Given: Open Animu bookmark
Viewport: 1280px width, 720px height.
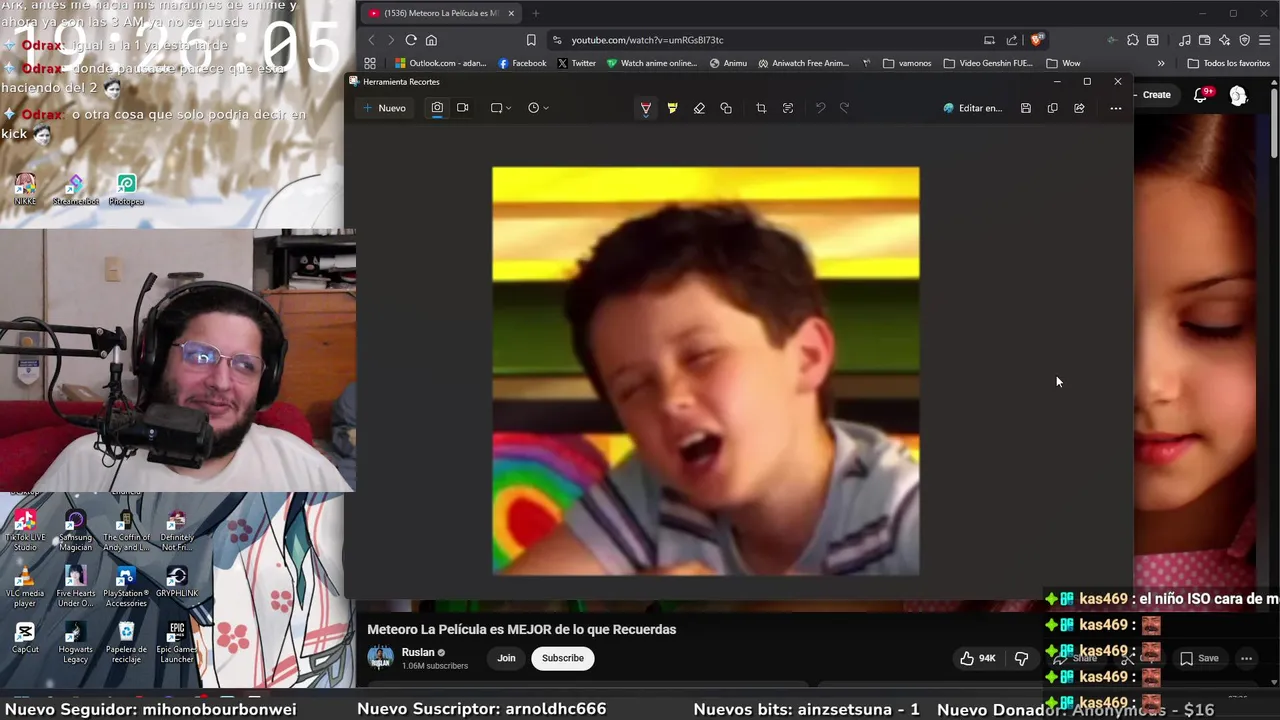Looking at the screenshot, I should click(728, 63).
